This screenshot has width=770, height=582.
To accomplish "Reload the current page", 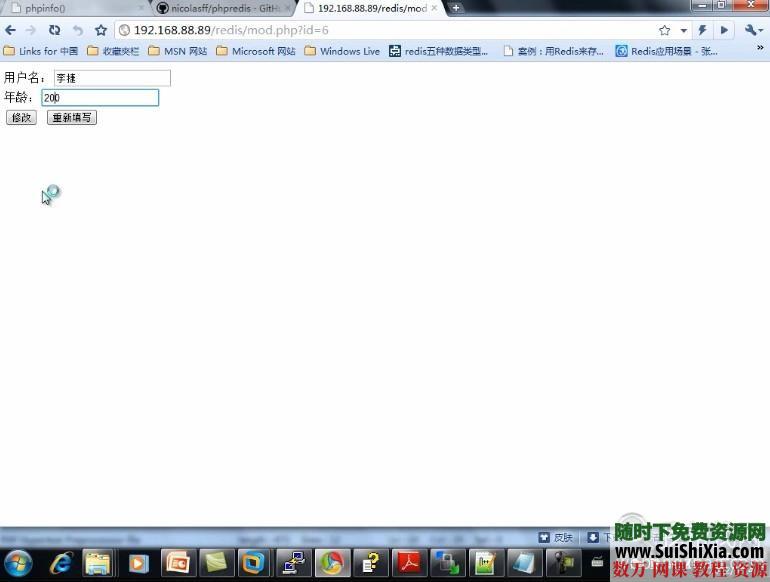I will [54, 30].
